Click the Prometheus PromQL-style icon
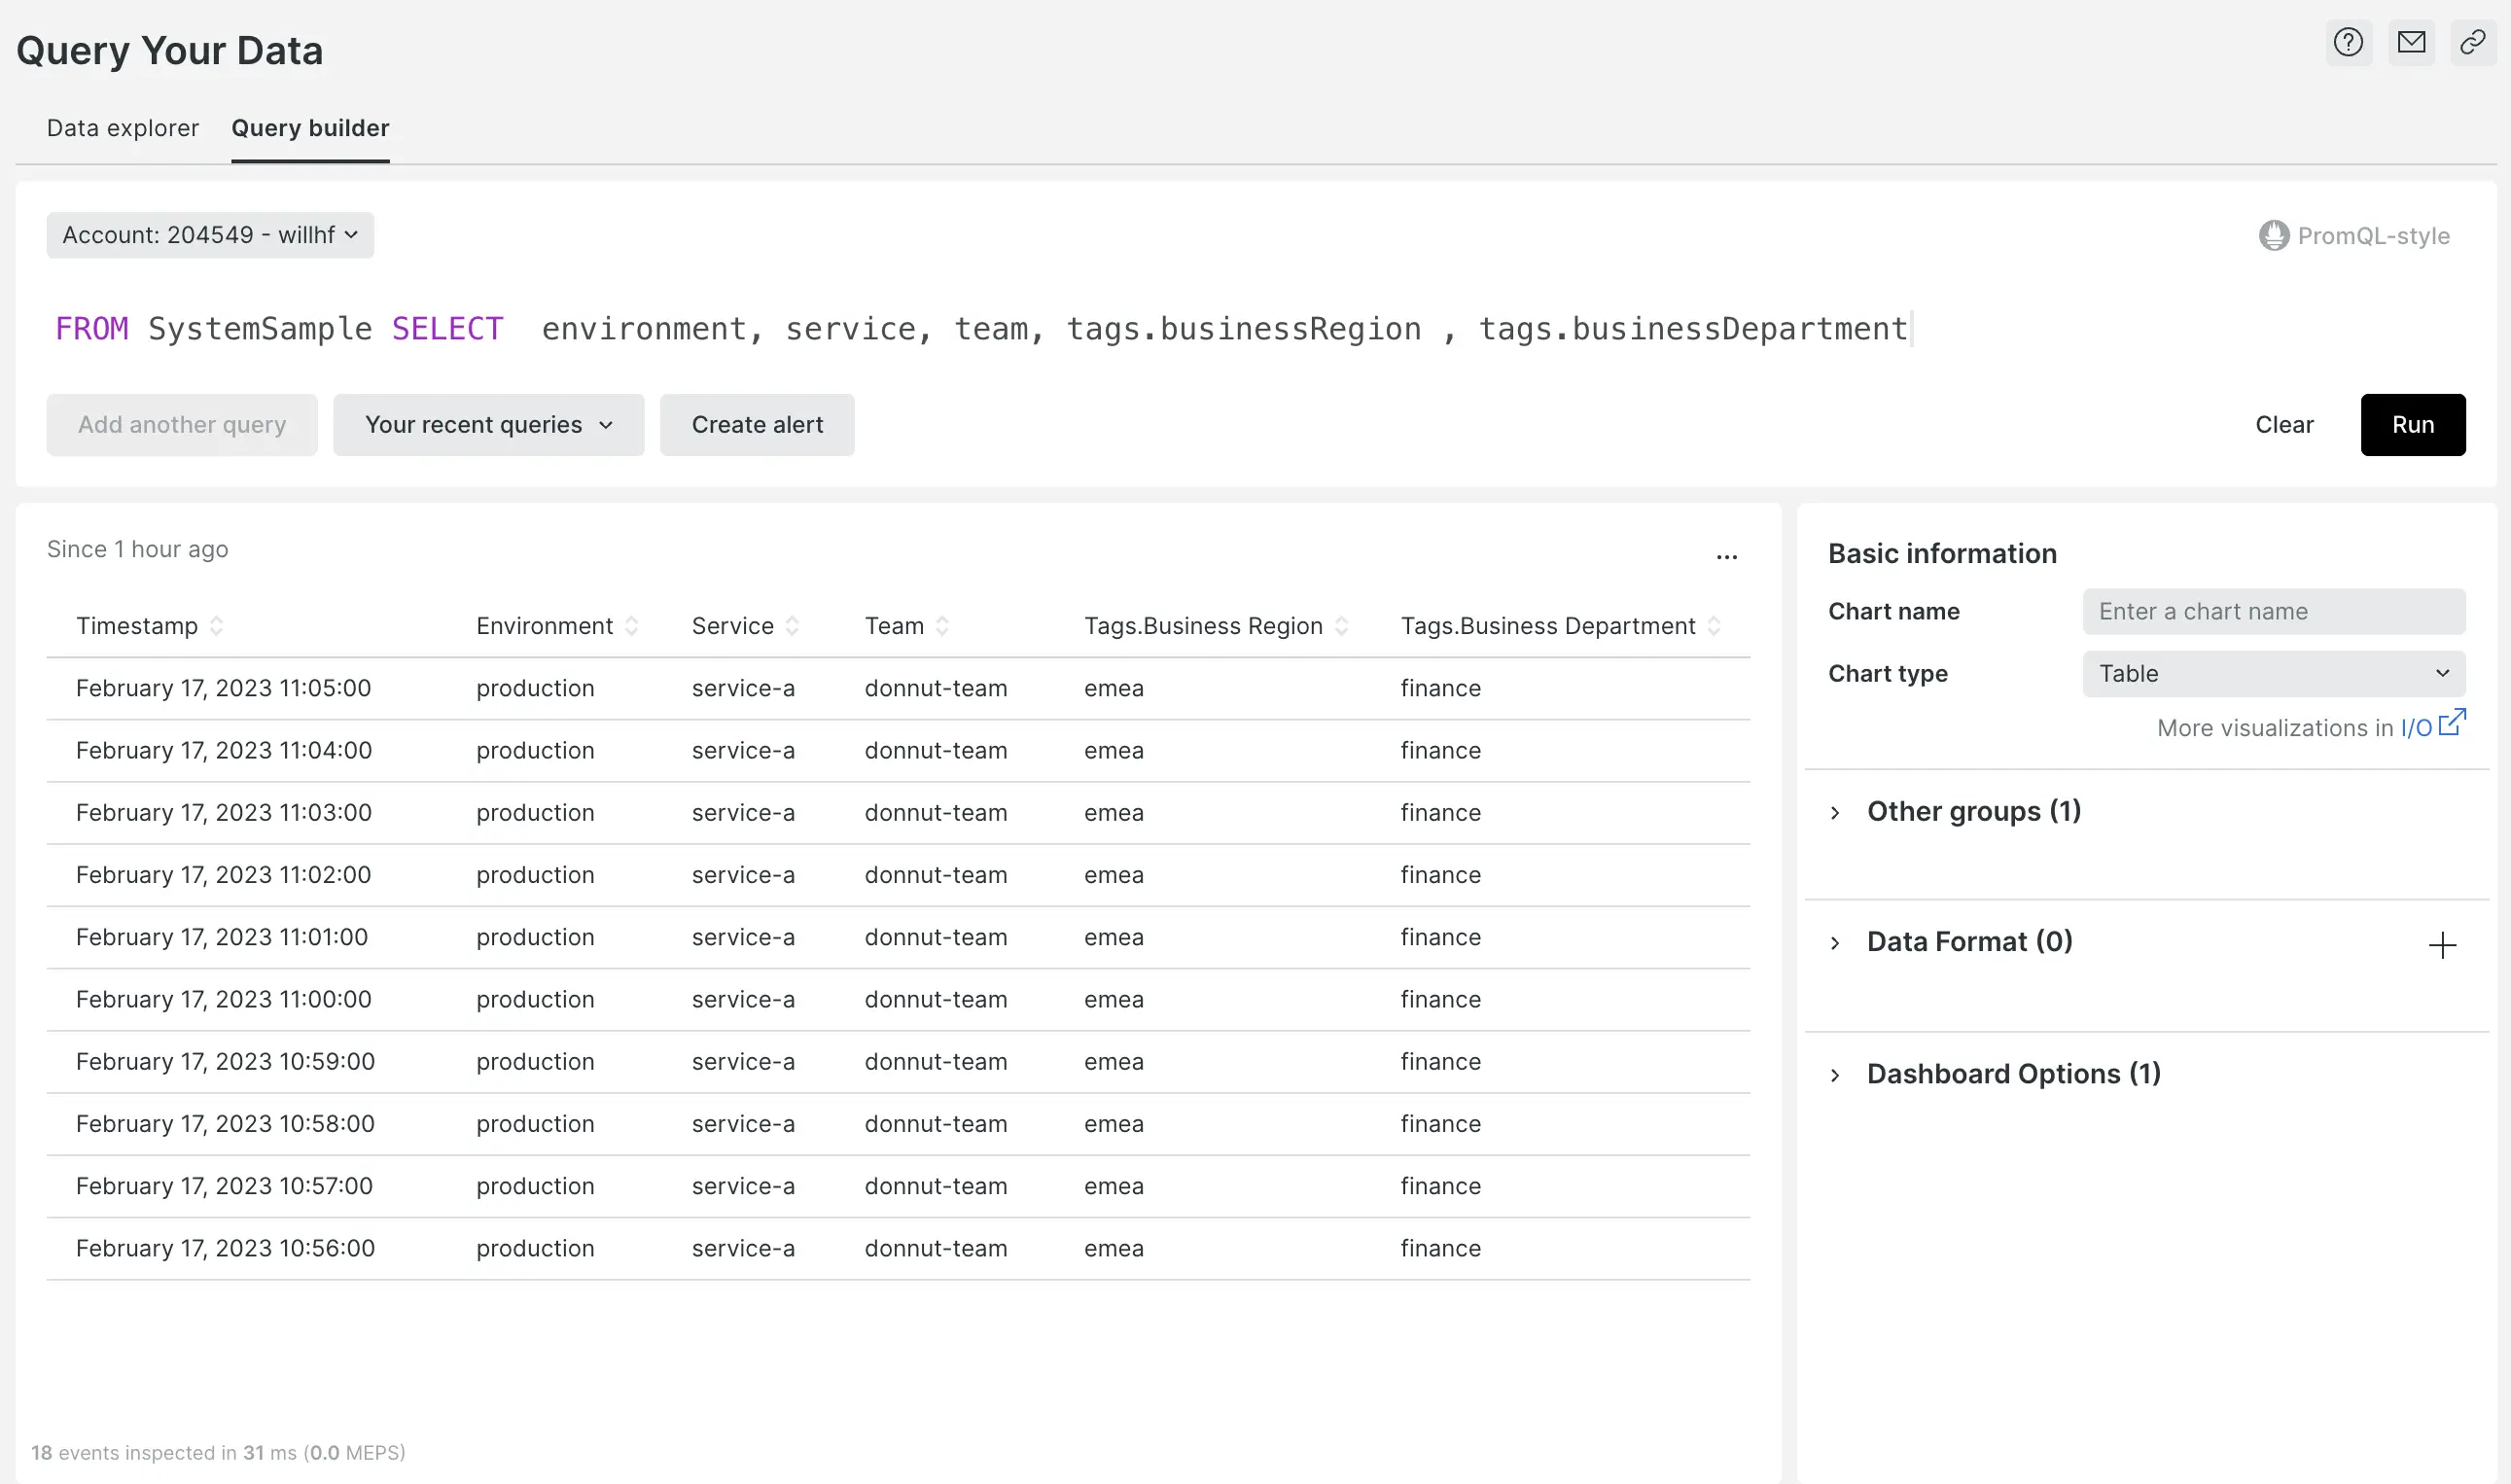Image resolution: width=2511 pixels, height=1484 pixels. (x=2273, y=235)
